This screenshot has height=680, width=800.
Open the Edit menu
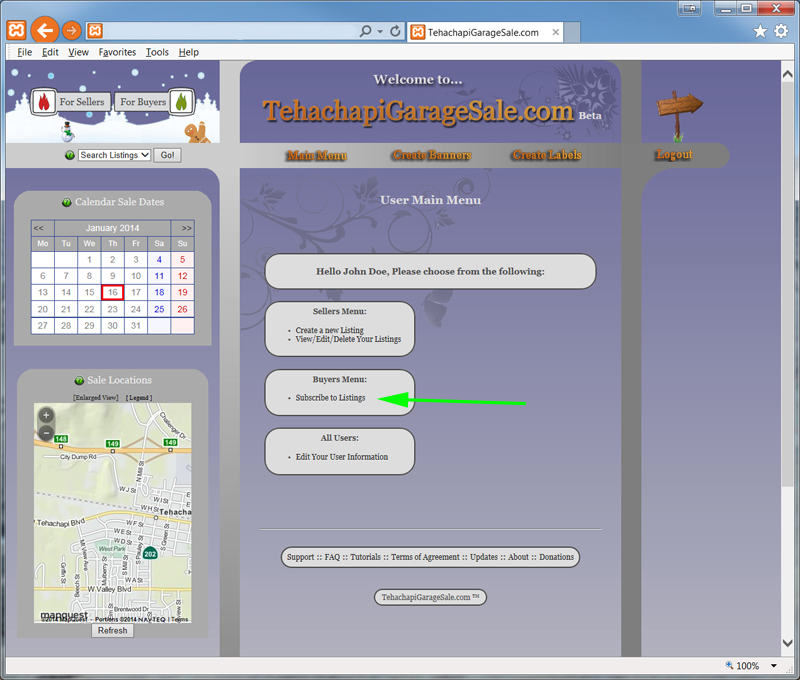pos(50,52)
